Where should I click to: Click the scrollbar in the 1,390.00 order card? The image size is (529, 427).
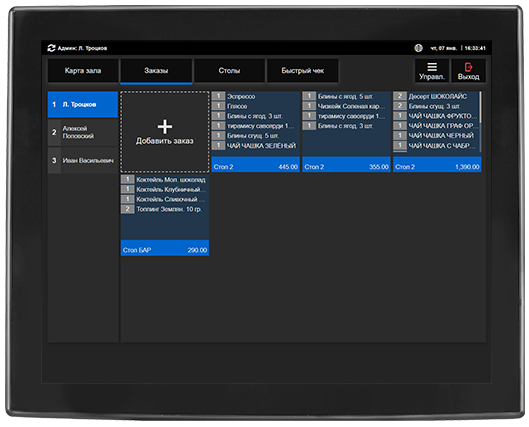click(x=480, y=107)
